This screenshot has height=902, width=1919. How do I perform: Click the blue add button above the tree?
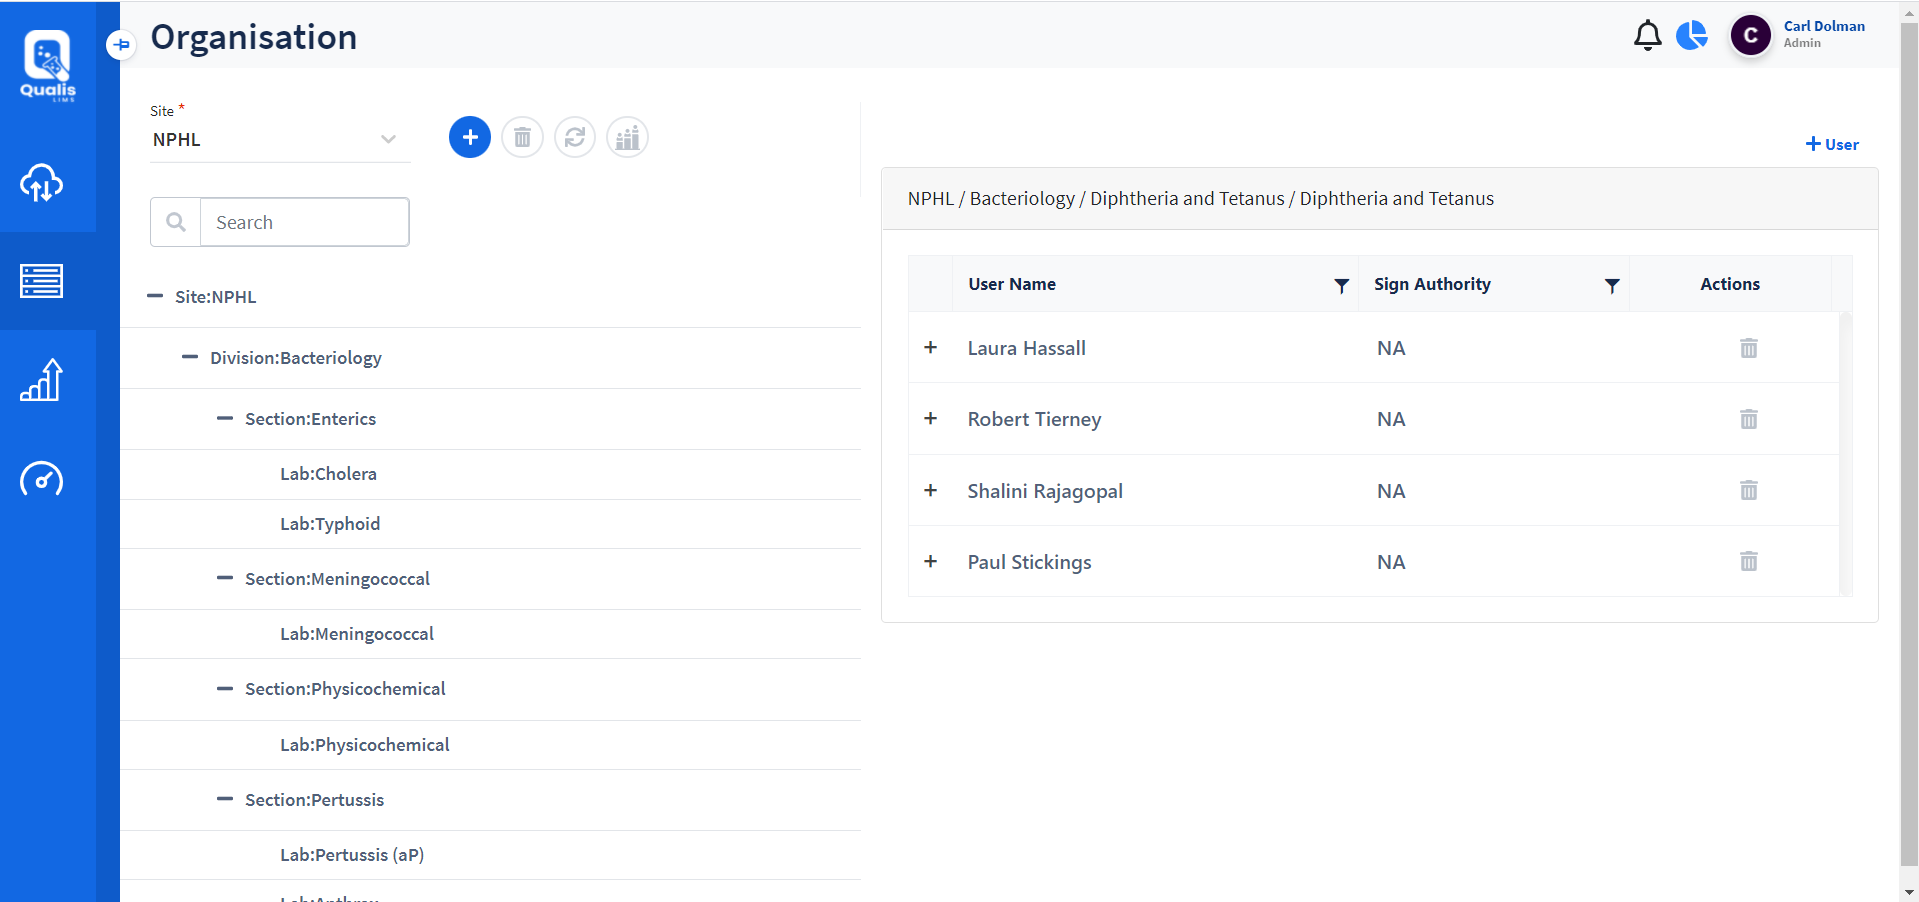tap(470, 137)
